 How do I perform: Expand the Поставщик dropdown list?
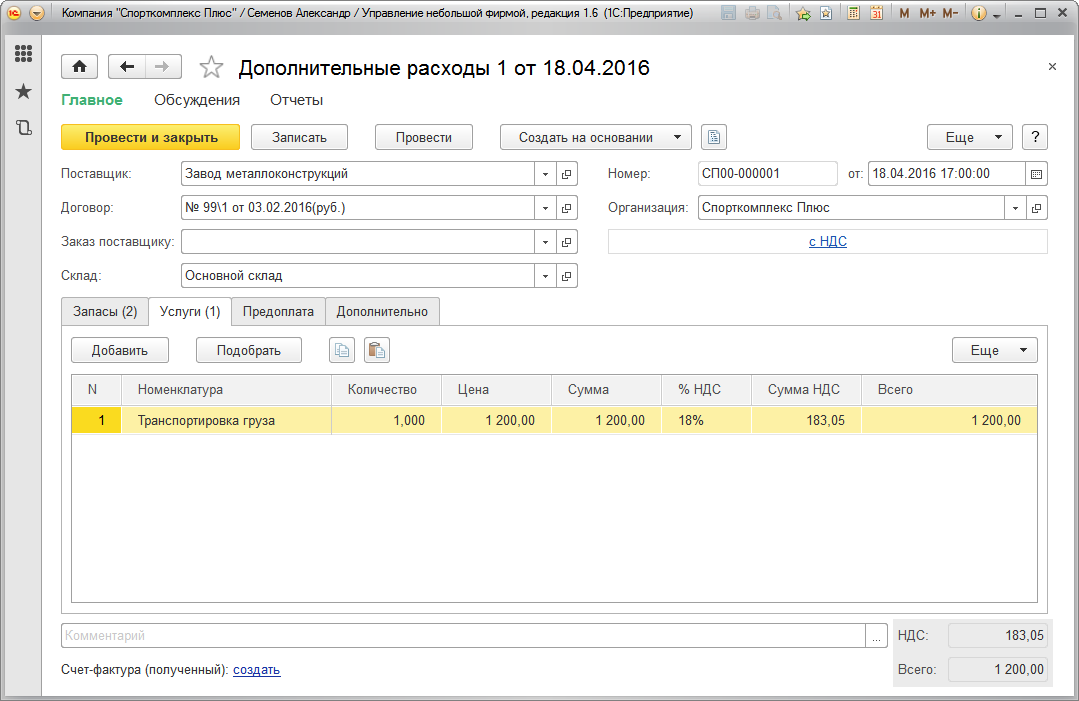pyautogui.click(x=545, y=174)
